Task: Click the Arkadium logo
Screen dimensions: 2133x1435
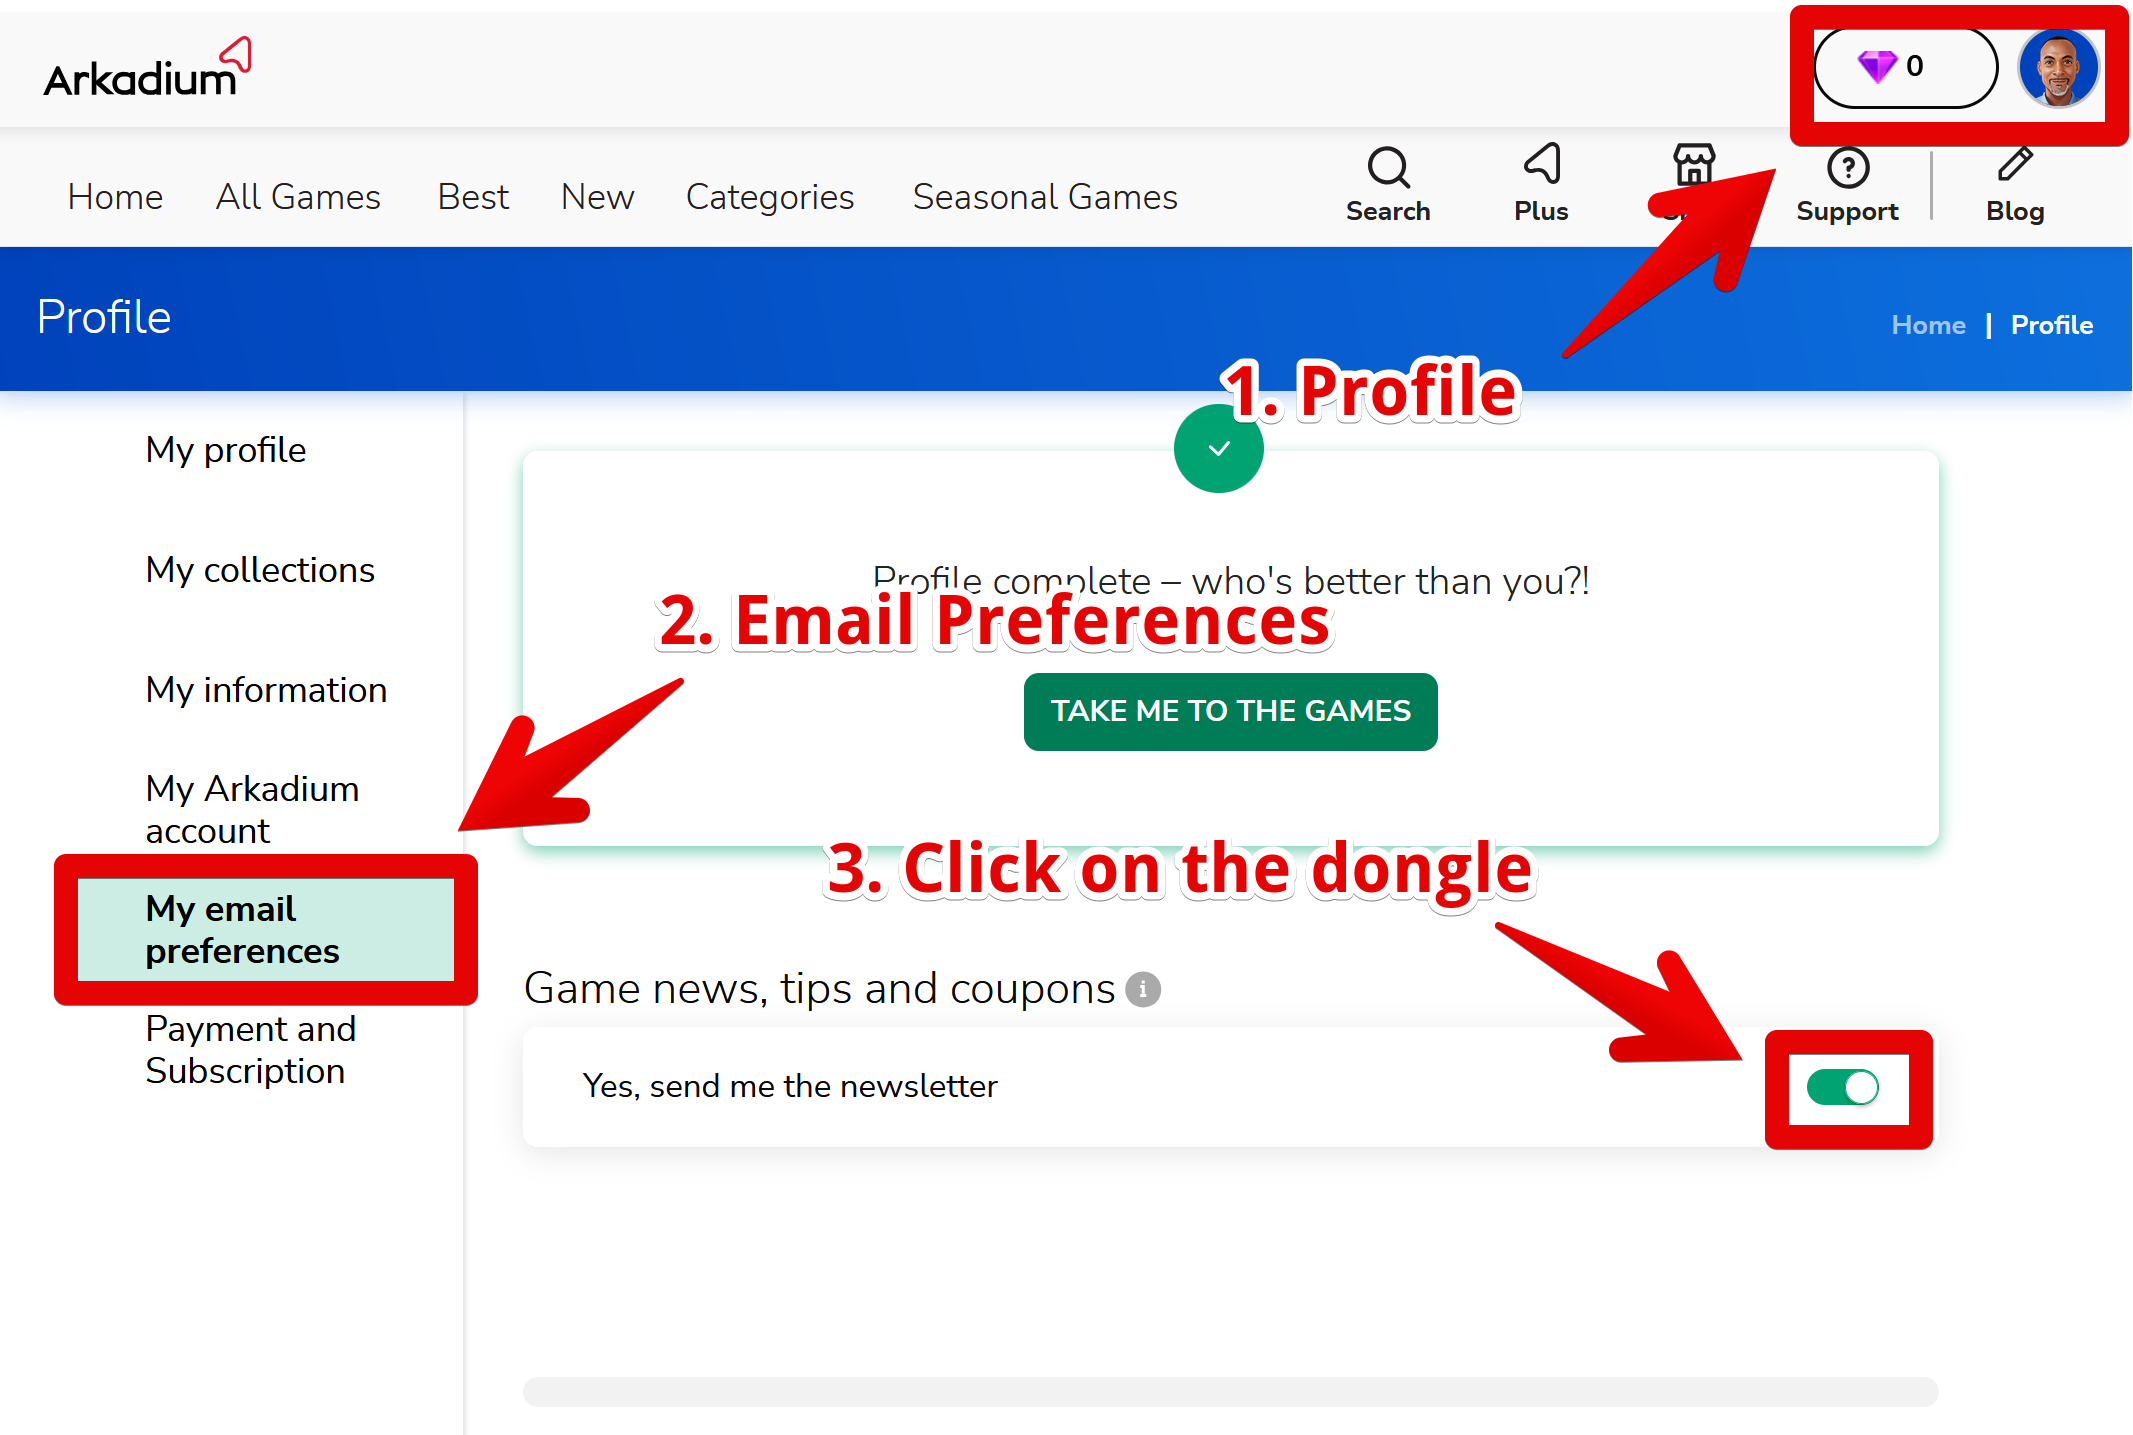Action: coord(147,70)
